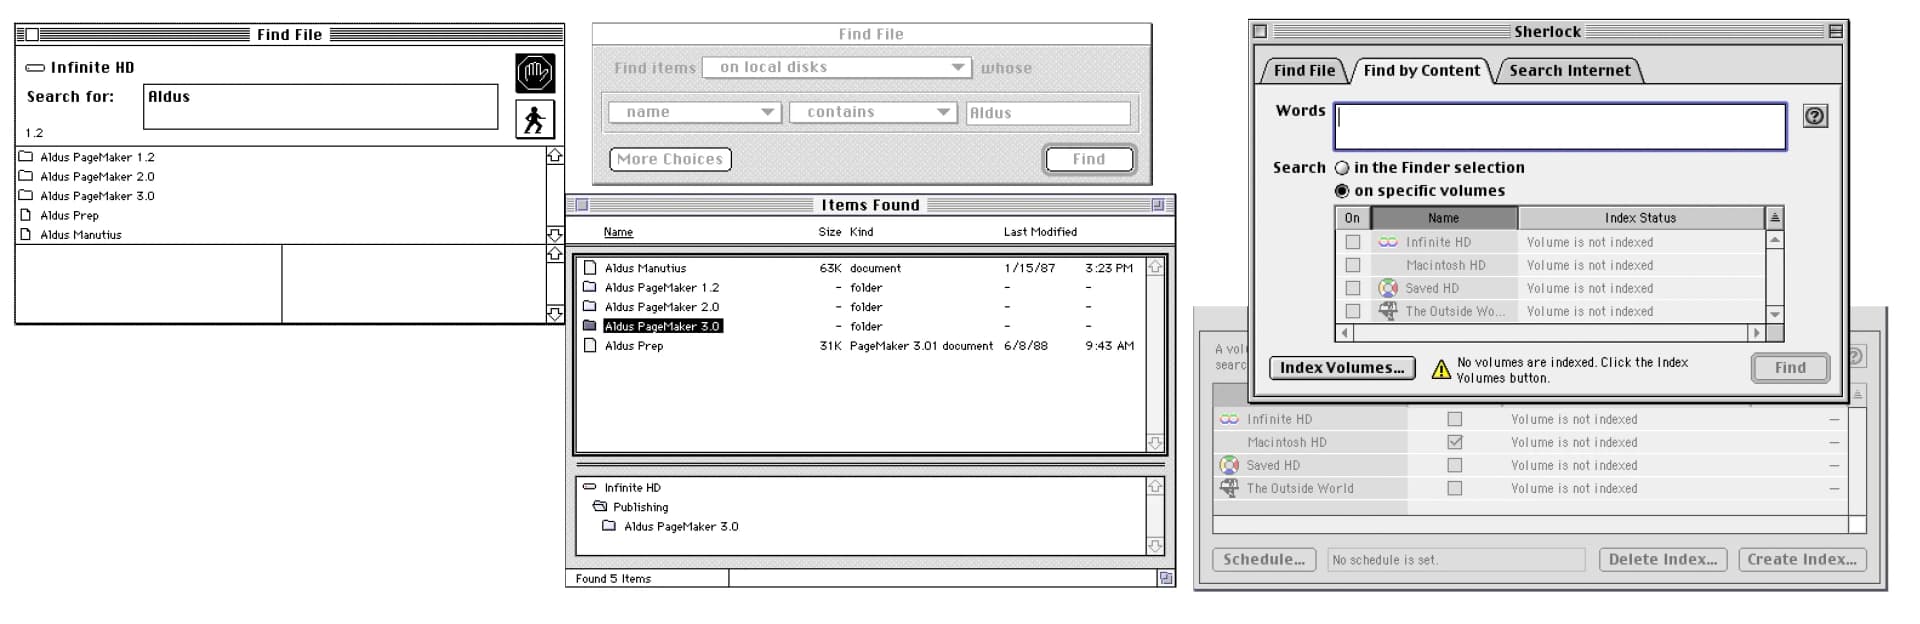Open the 'on local disks' dropdown
The width and height of the screenshot is (1920, 624).
tap(837, 67)
